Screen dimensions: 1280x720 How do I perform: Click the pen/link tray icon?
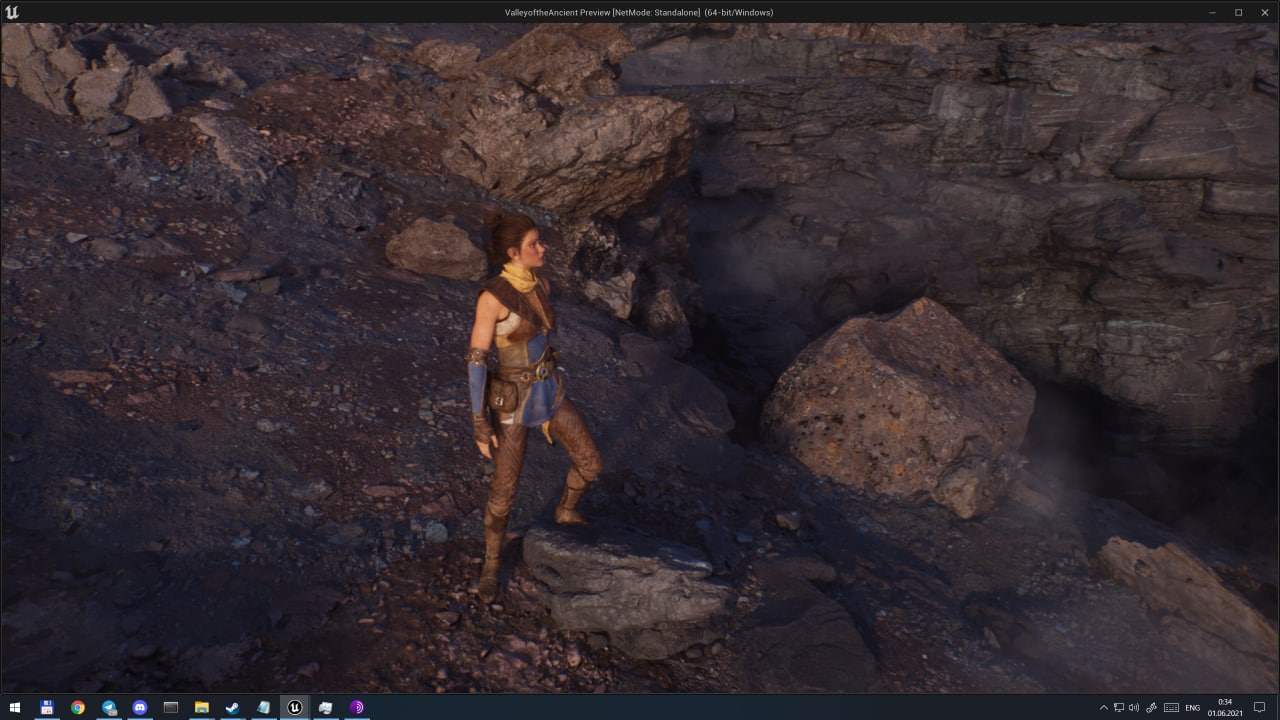[1151, 707]
